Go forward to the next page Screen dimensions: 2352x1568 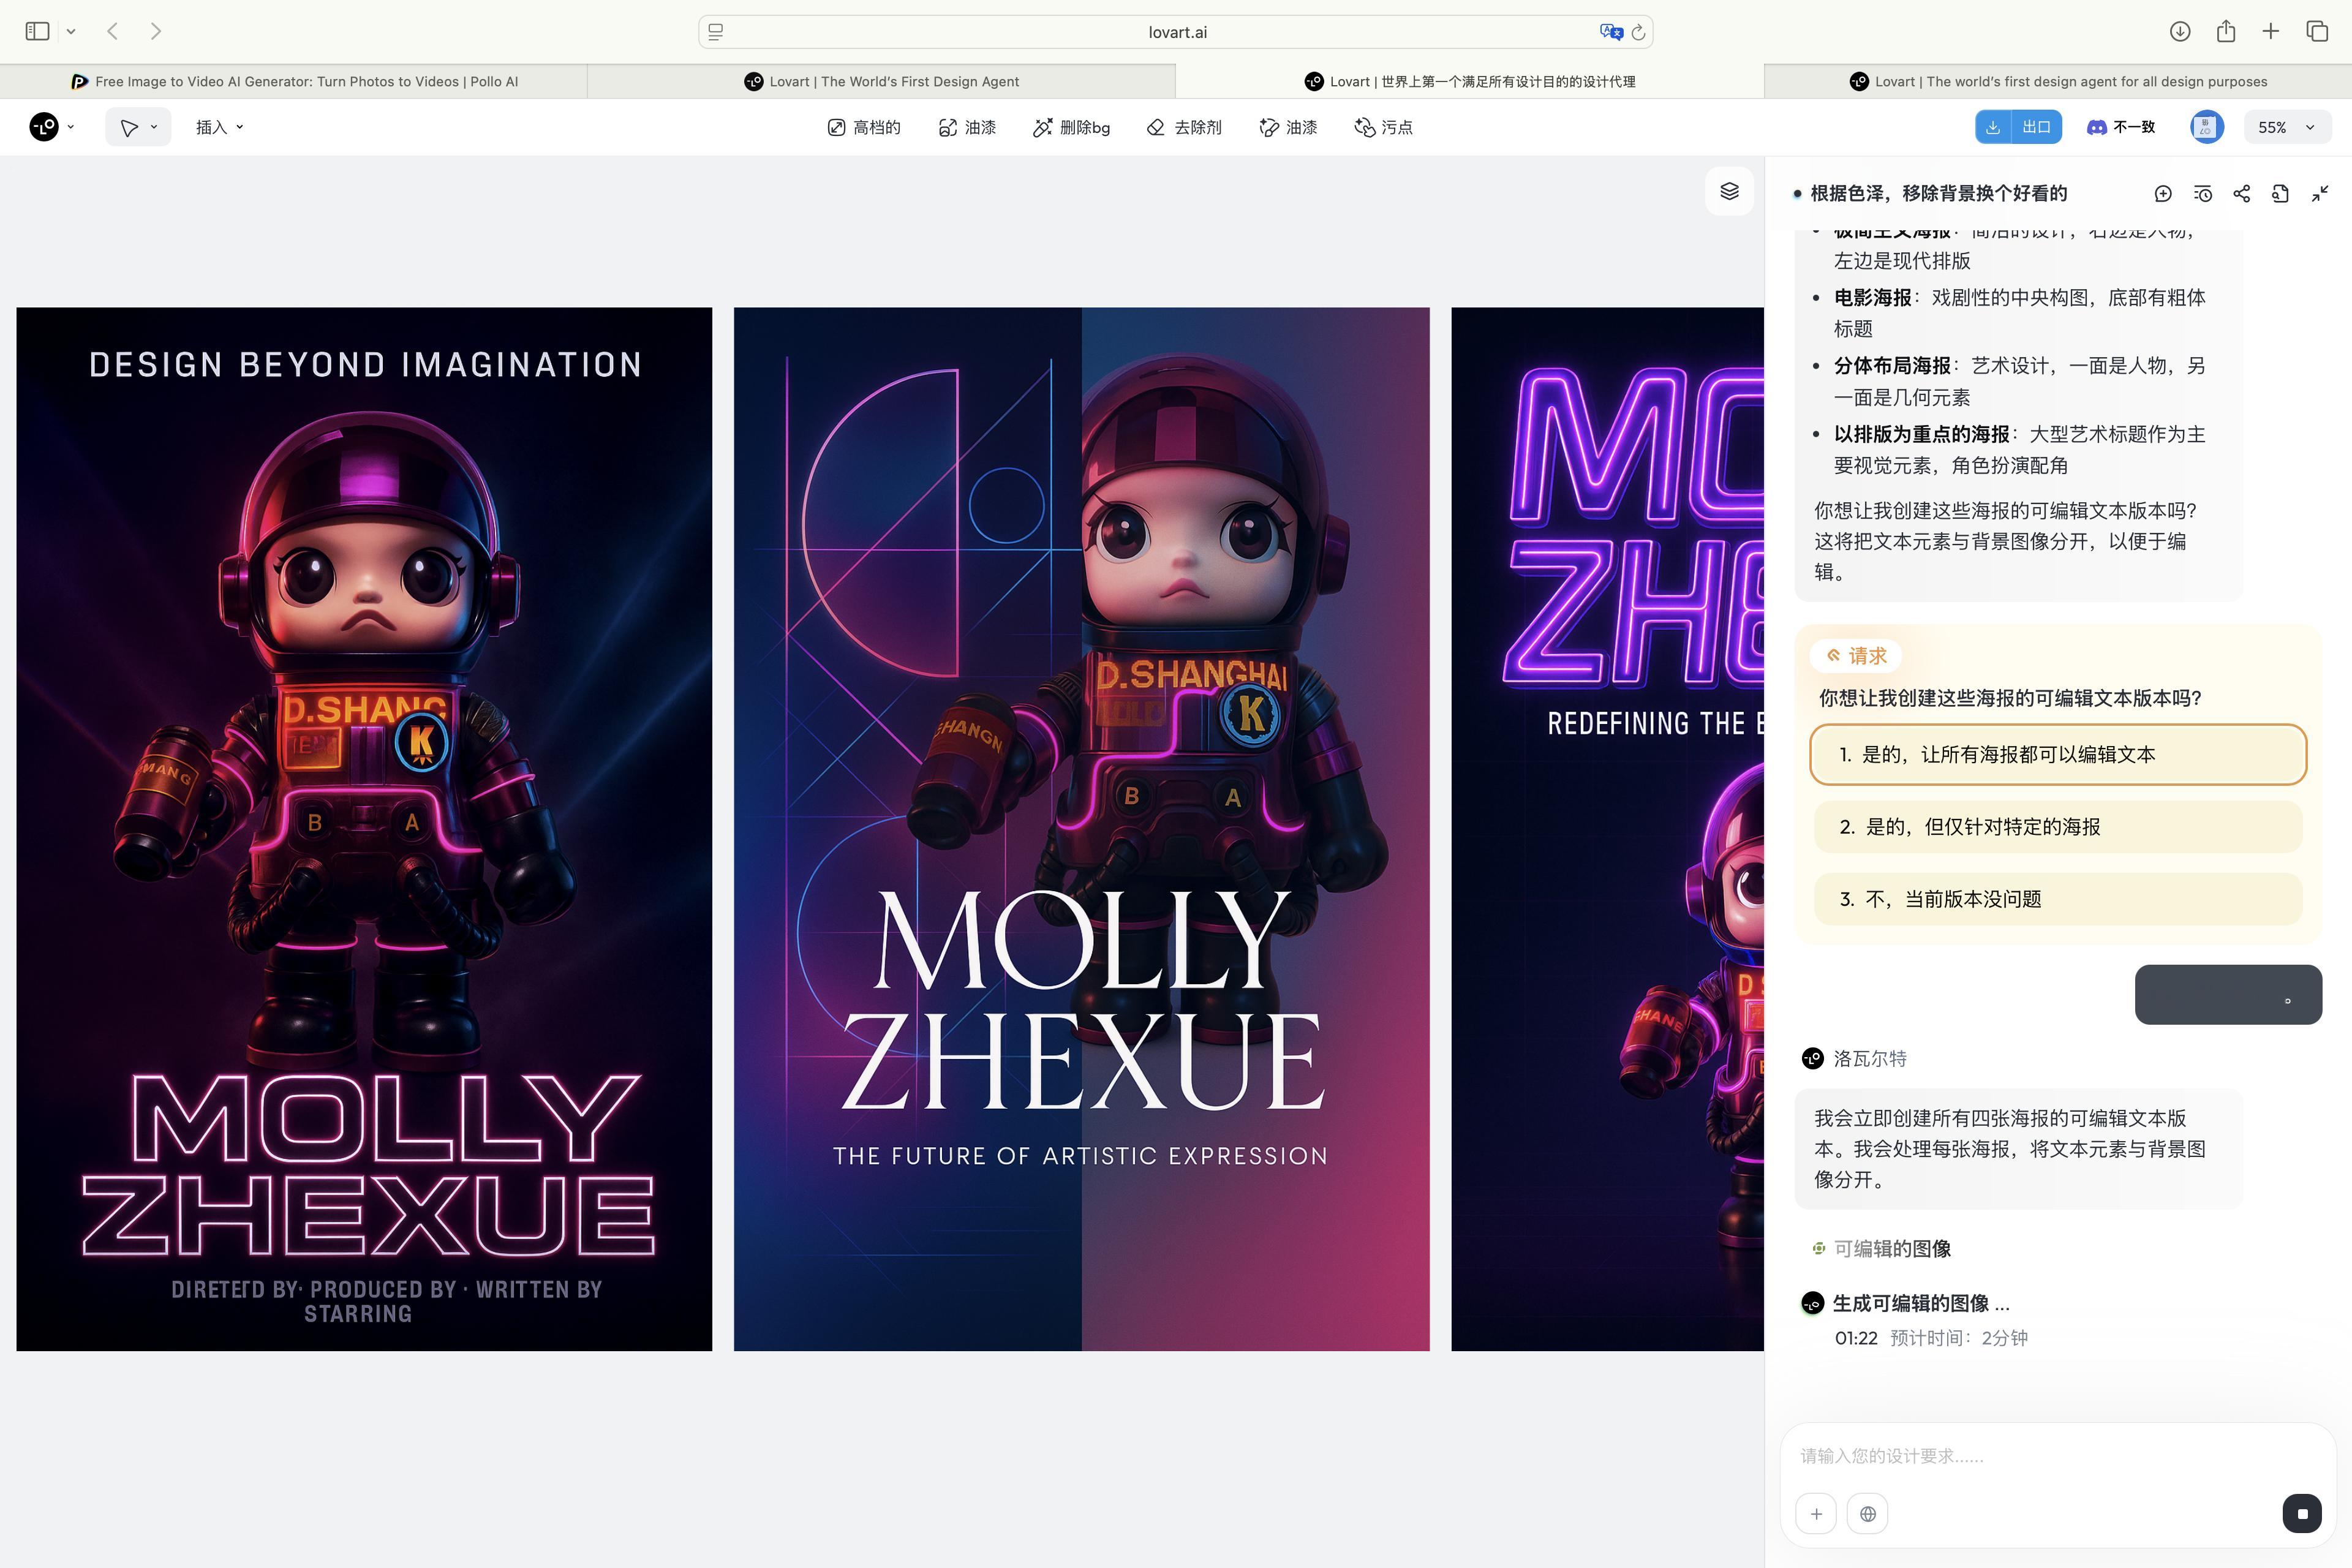(156, 31)
